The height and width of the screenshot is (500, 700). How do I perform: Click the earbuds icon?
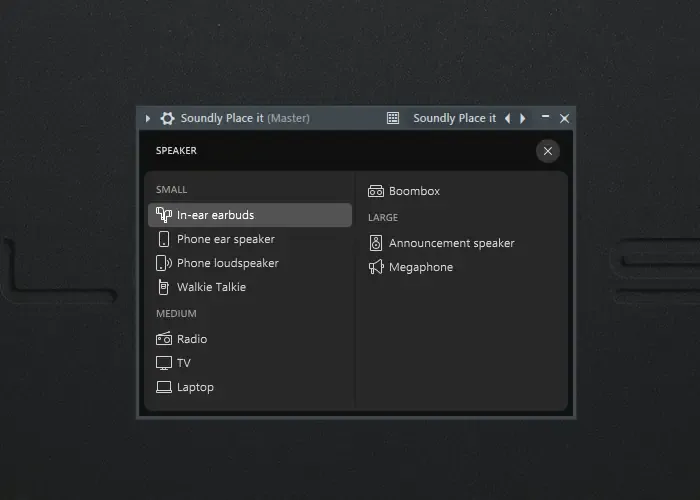pyautogui.click(x=164, y=215)
